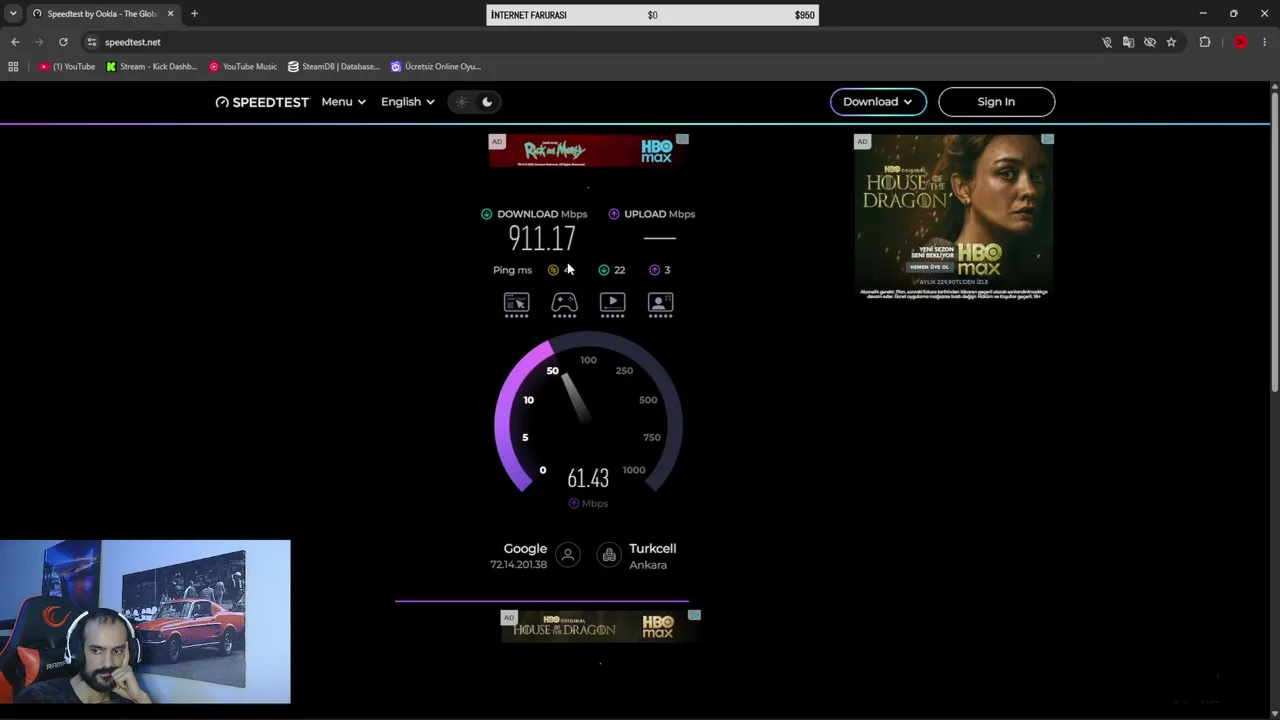1280x720 pixels.
Task: Click the Turkcell provider name
Action: (x=652, y=549)
